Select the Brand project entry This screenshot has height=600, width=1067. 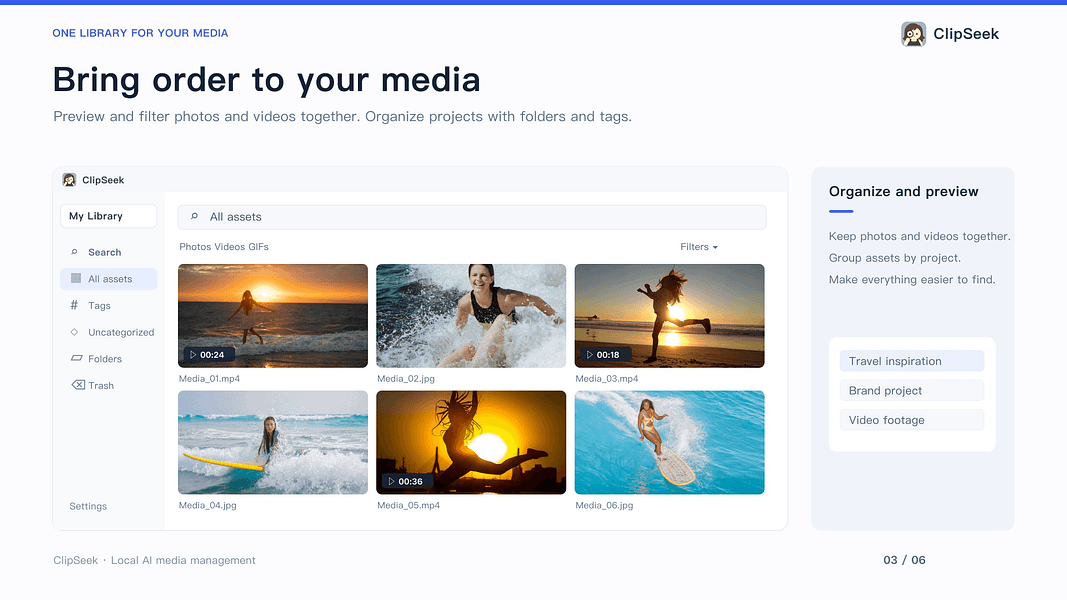point(912,390)
